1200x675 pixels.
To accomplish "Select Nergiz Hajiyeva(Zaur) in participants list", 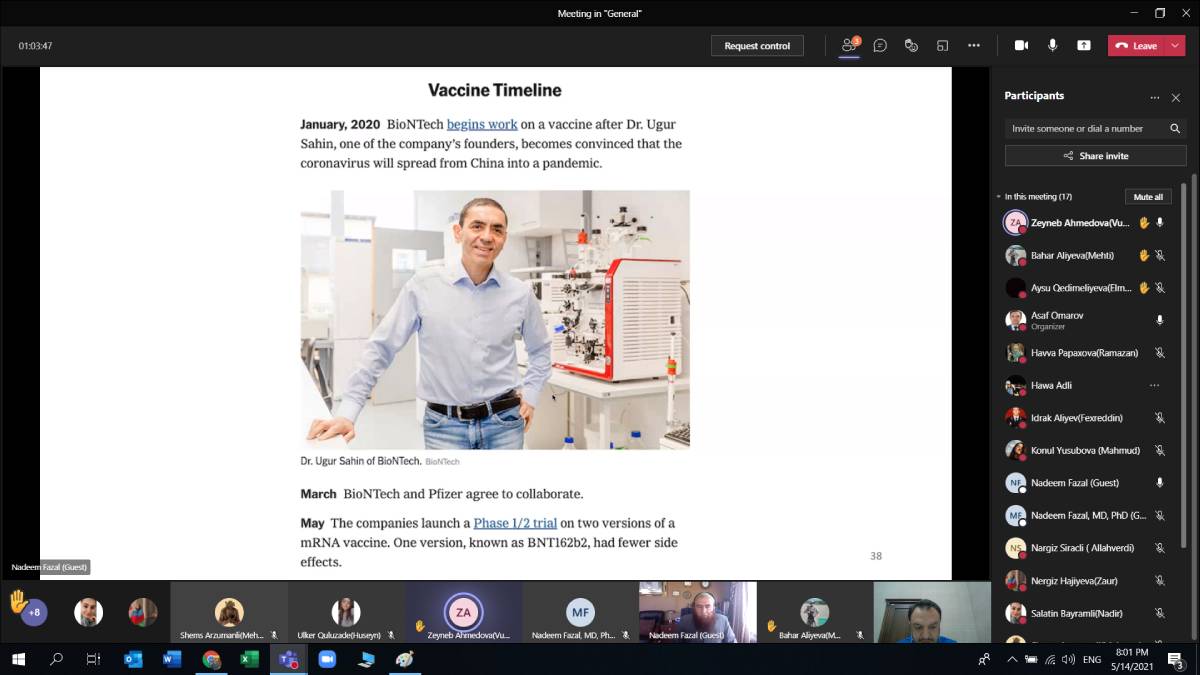I will (x=1086, y=581).
